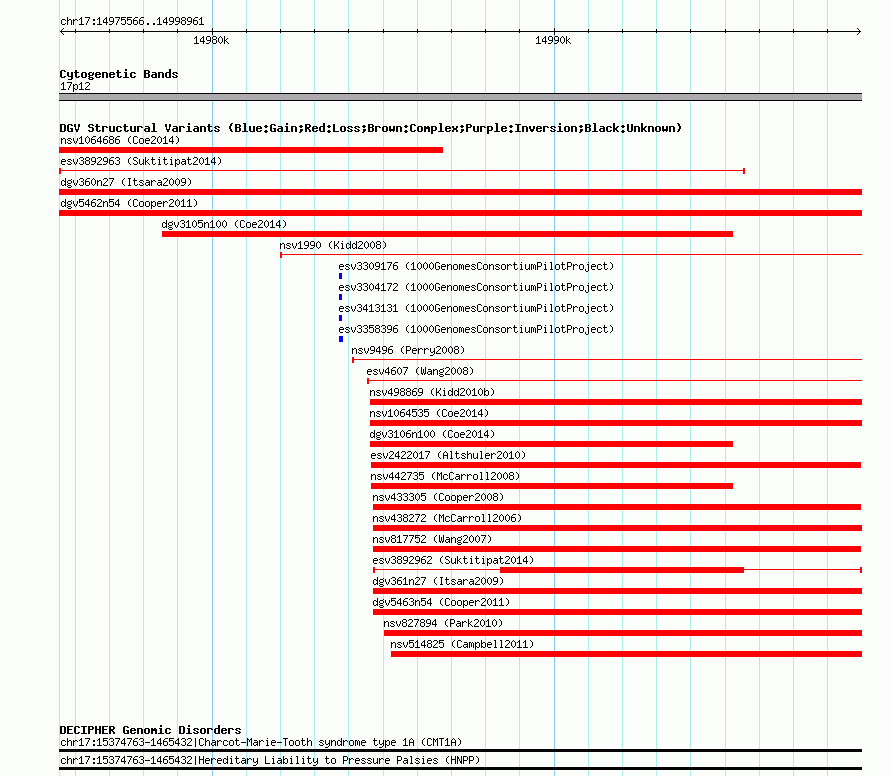Open variant dgv5462n54 (Cooper2011) label
Viewport: 890px width, 776px height.
(x=129, y=203)
